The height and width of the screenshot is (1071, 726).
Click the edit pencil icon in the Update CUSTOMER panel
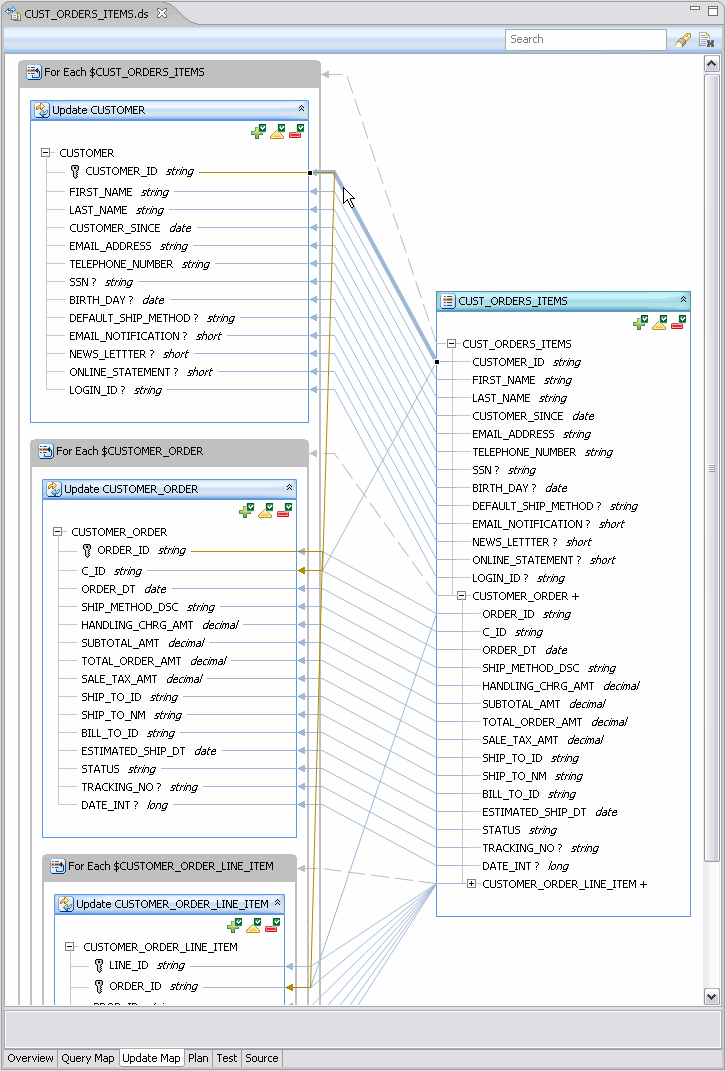[277, 132]
